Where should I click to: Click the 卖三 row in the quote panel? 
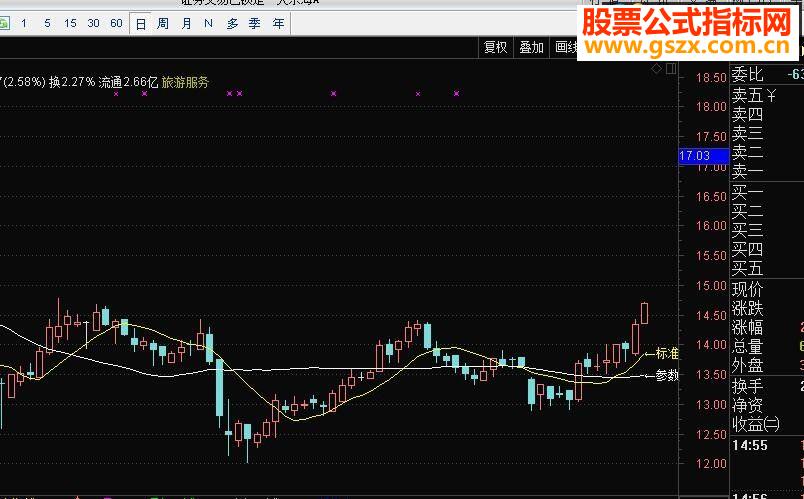point(748,133)
